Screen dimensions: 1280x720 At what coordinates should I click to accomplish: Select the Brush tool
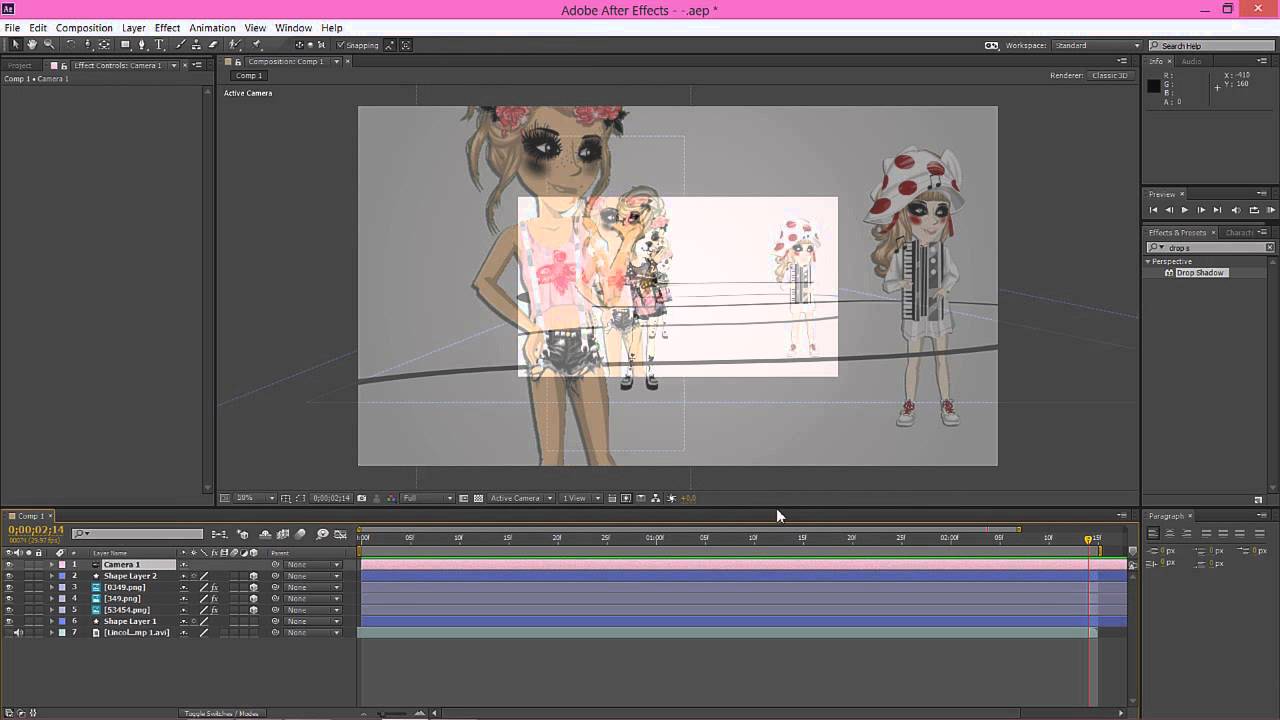[x=180, y=45]
